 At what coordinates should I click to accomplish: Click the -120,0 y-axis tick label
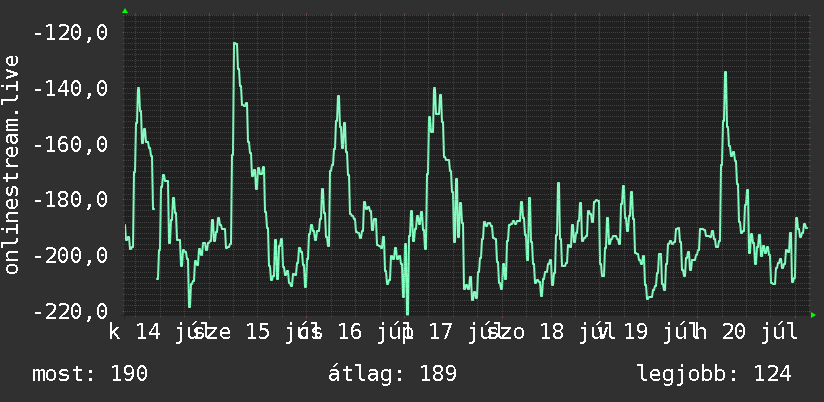[70, 33]
